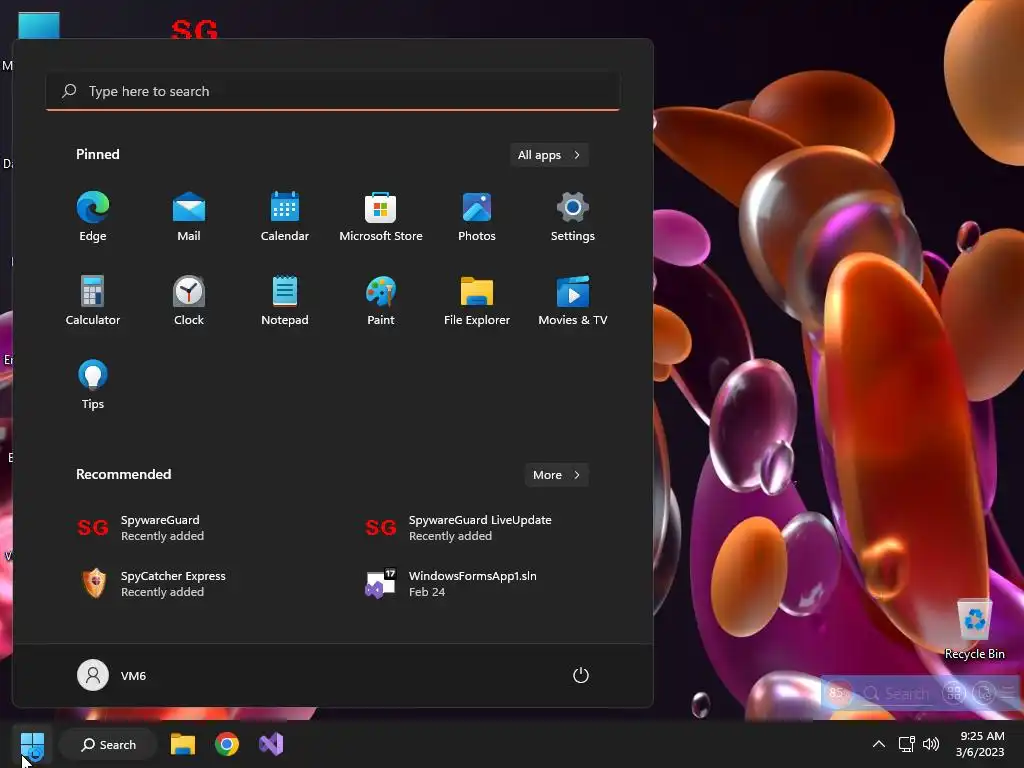Open Edge from pinned apps
The height and width of the screenshot is (768, 1024).
[x=93, y=217]
